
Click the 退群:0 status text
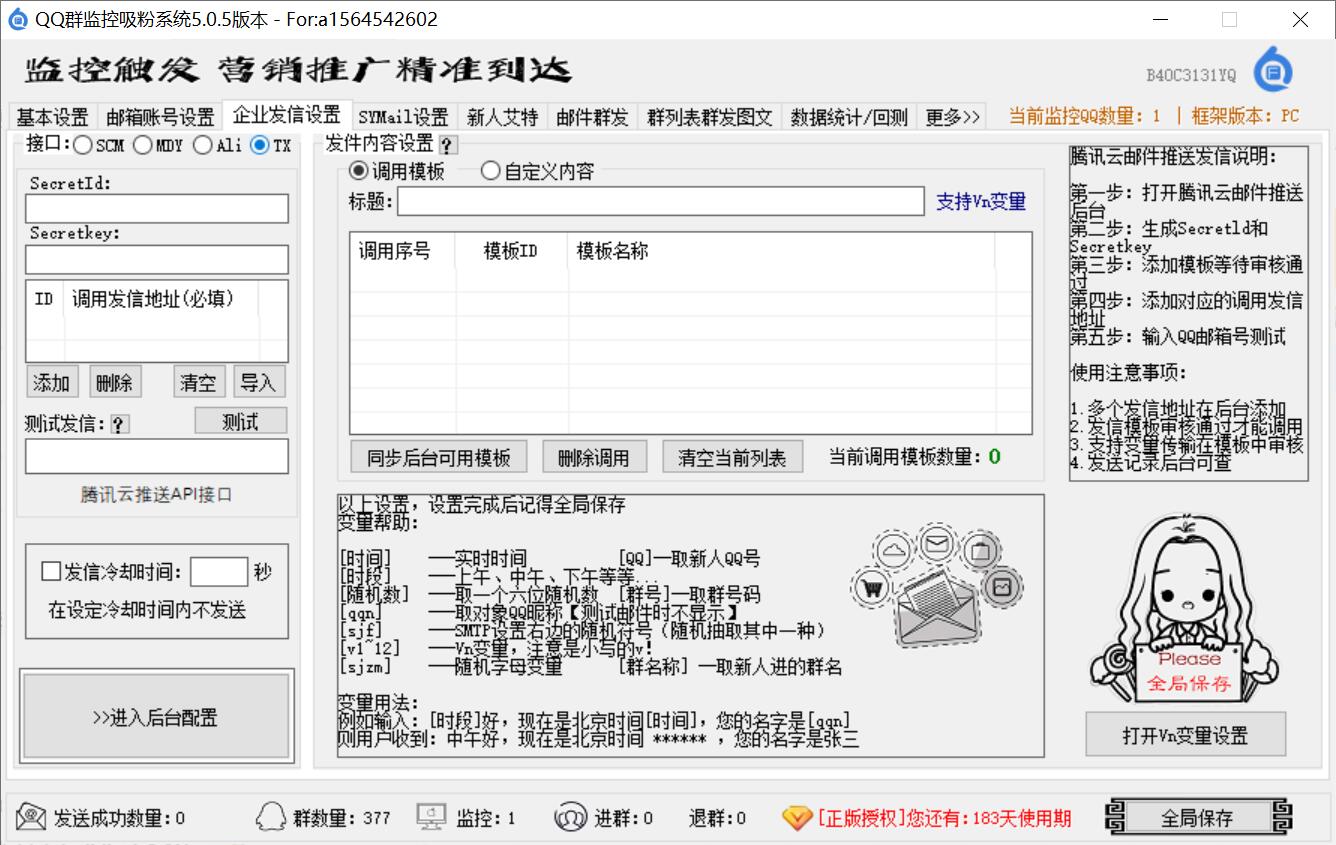click(x=717, y=818)
